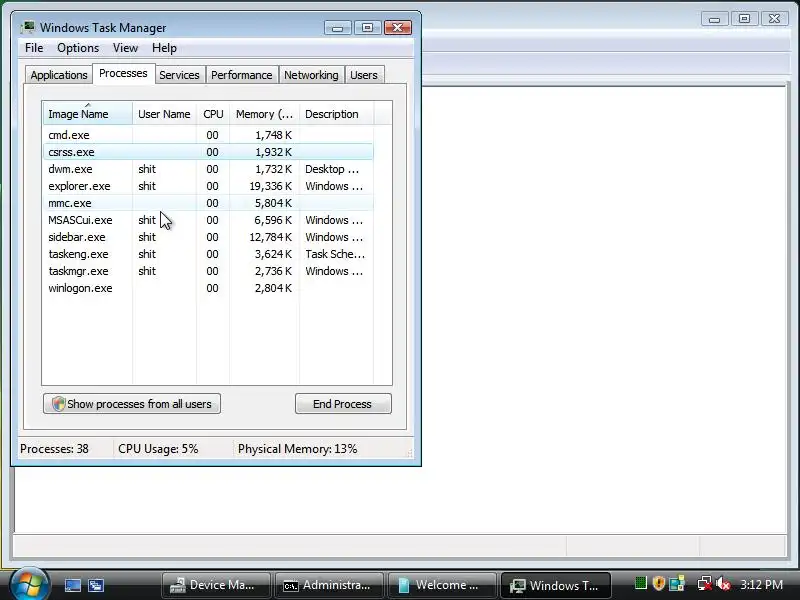The image size is (800, 600).
Task: Select the csrss.exe process
Action: pyautogui.click(x=208, y=152)
